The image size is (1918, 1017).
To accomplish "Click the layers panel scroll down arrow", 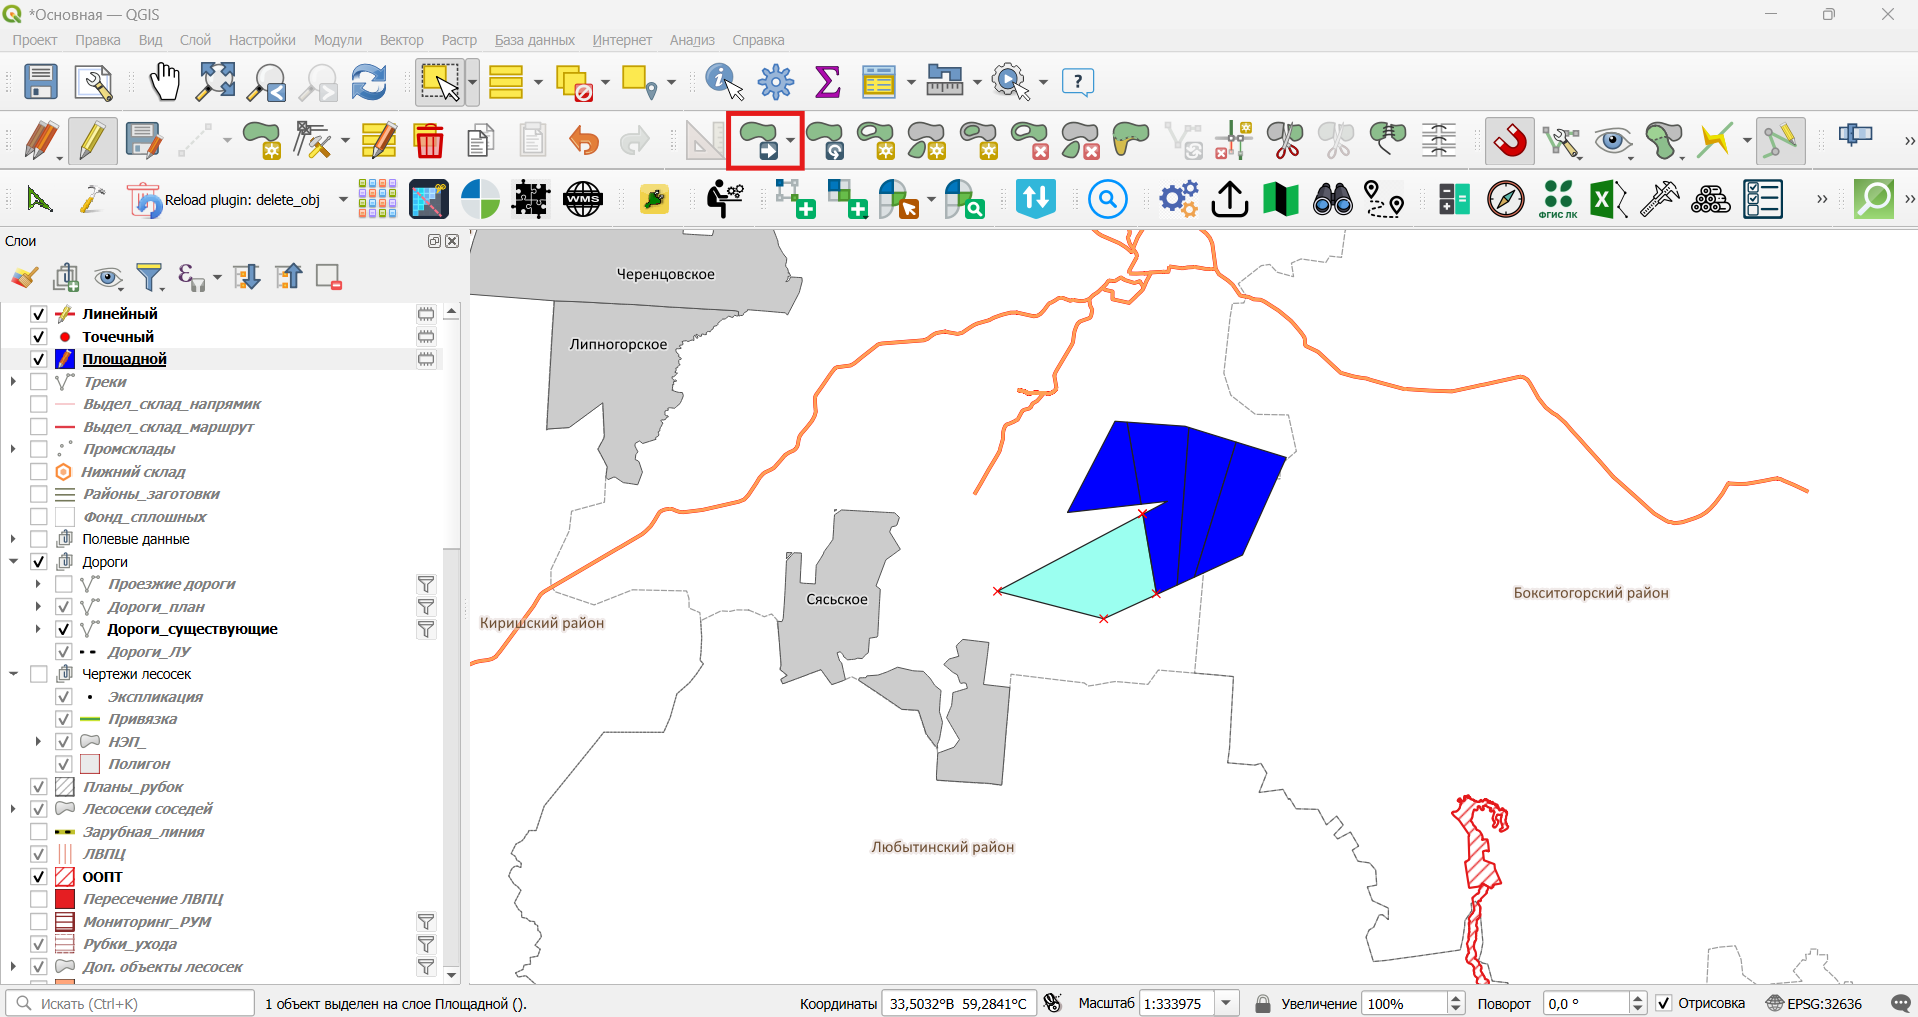I will pyautogui.click(x=451, y=975).
